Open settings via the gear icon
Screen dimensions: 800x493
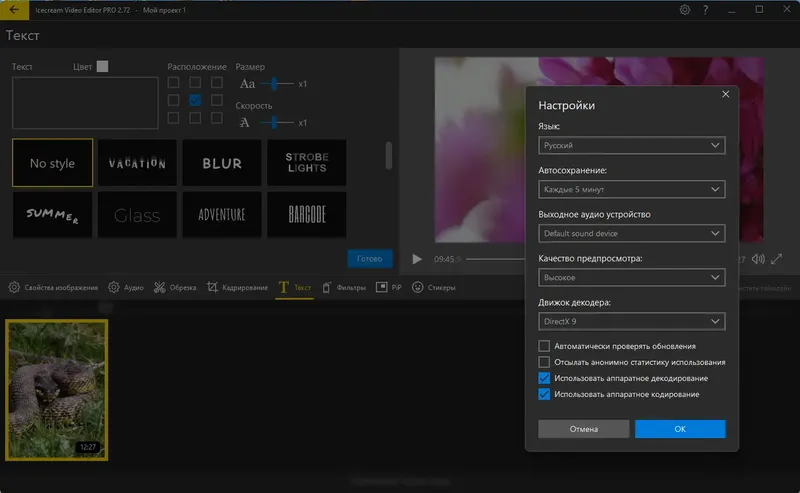coord(685,9)
